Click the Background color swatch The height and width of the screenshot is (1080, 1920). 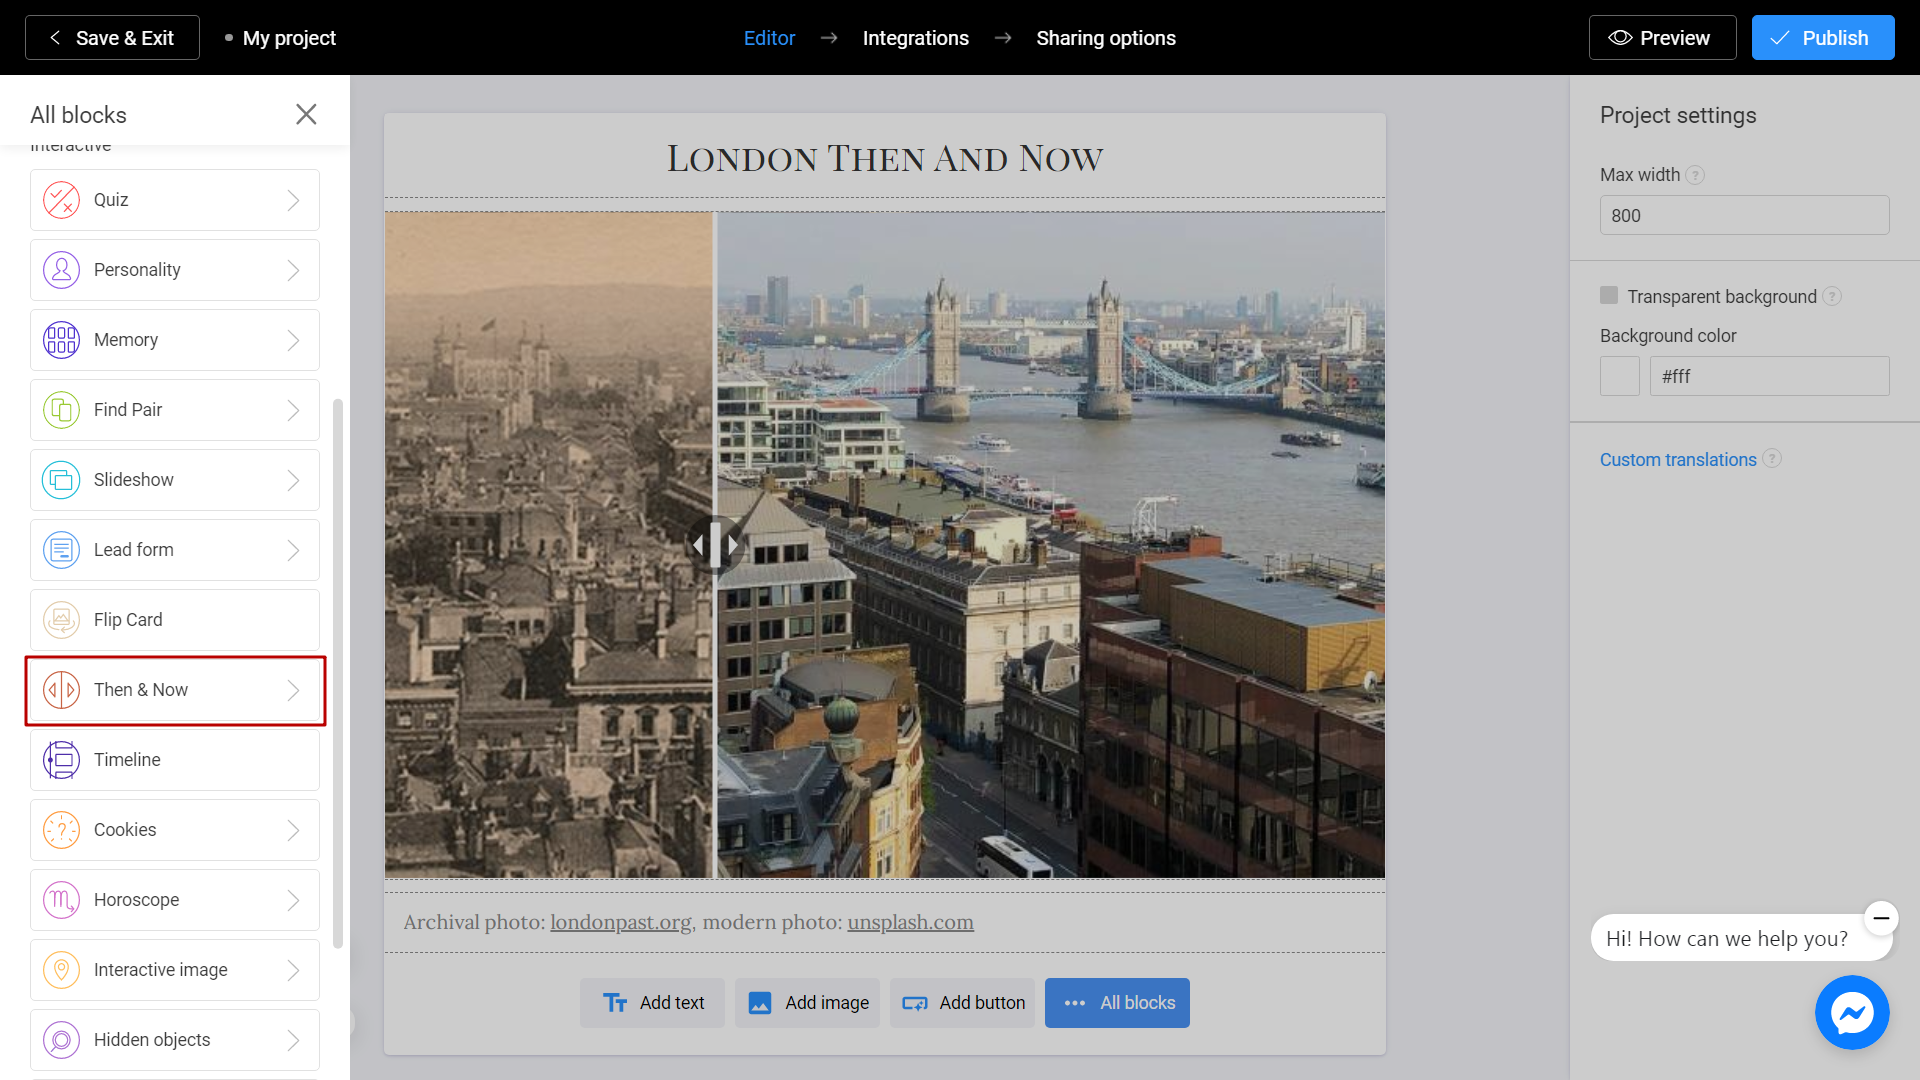[x=1619, y=376]
